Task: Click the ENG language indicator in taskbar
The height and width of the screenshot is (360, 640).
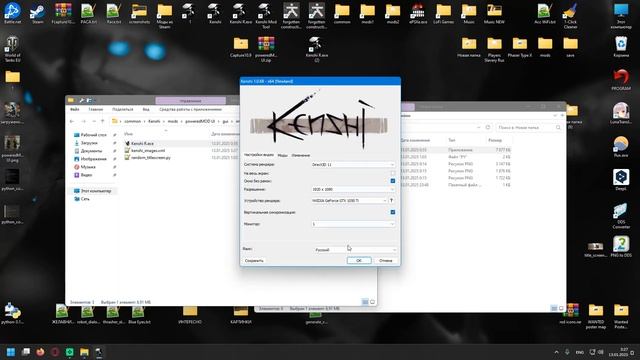Action: [x=580, y=352]
